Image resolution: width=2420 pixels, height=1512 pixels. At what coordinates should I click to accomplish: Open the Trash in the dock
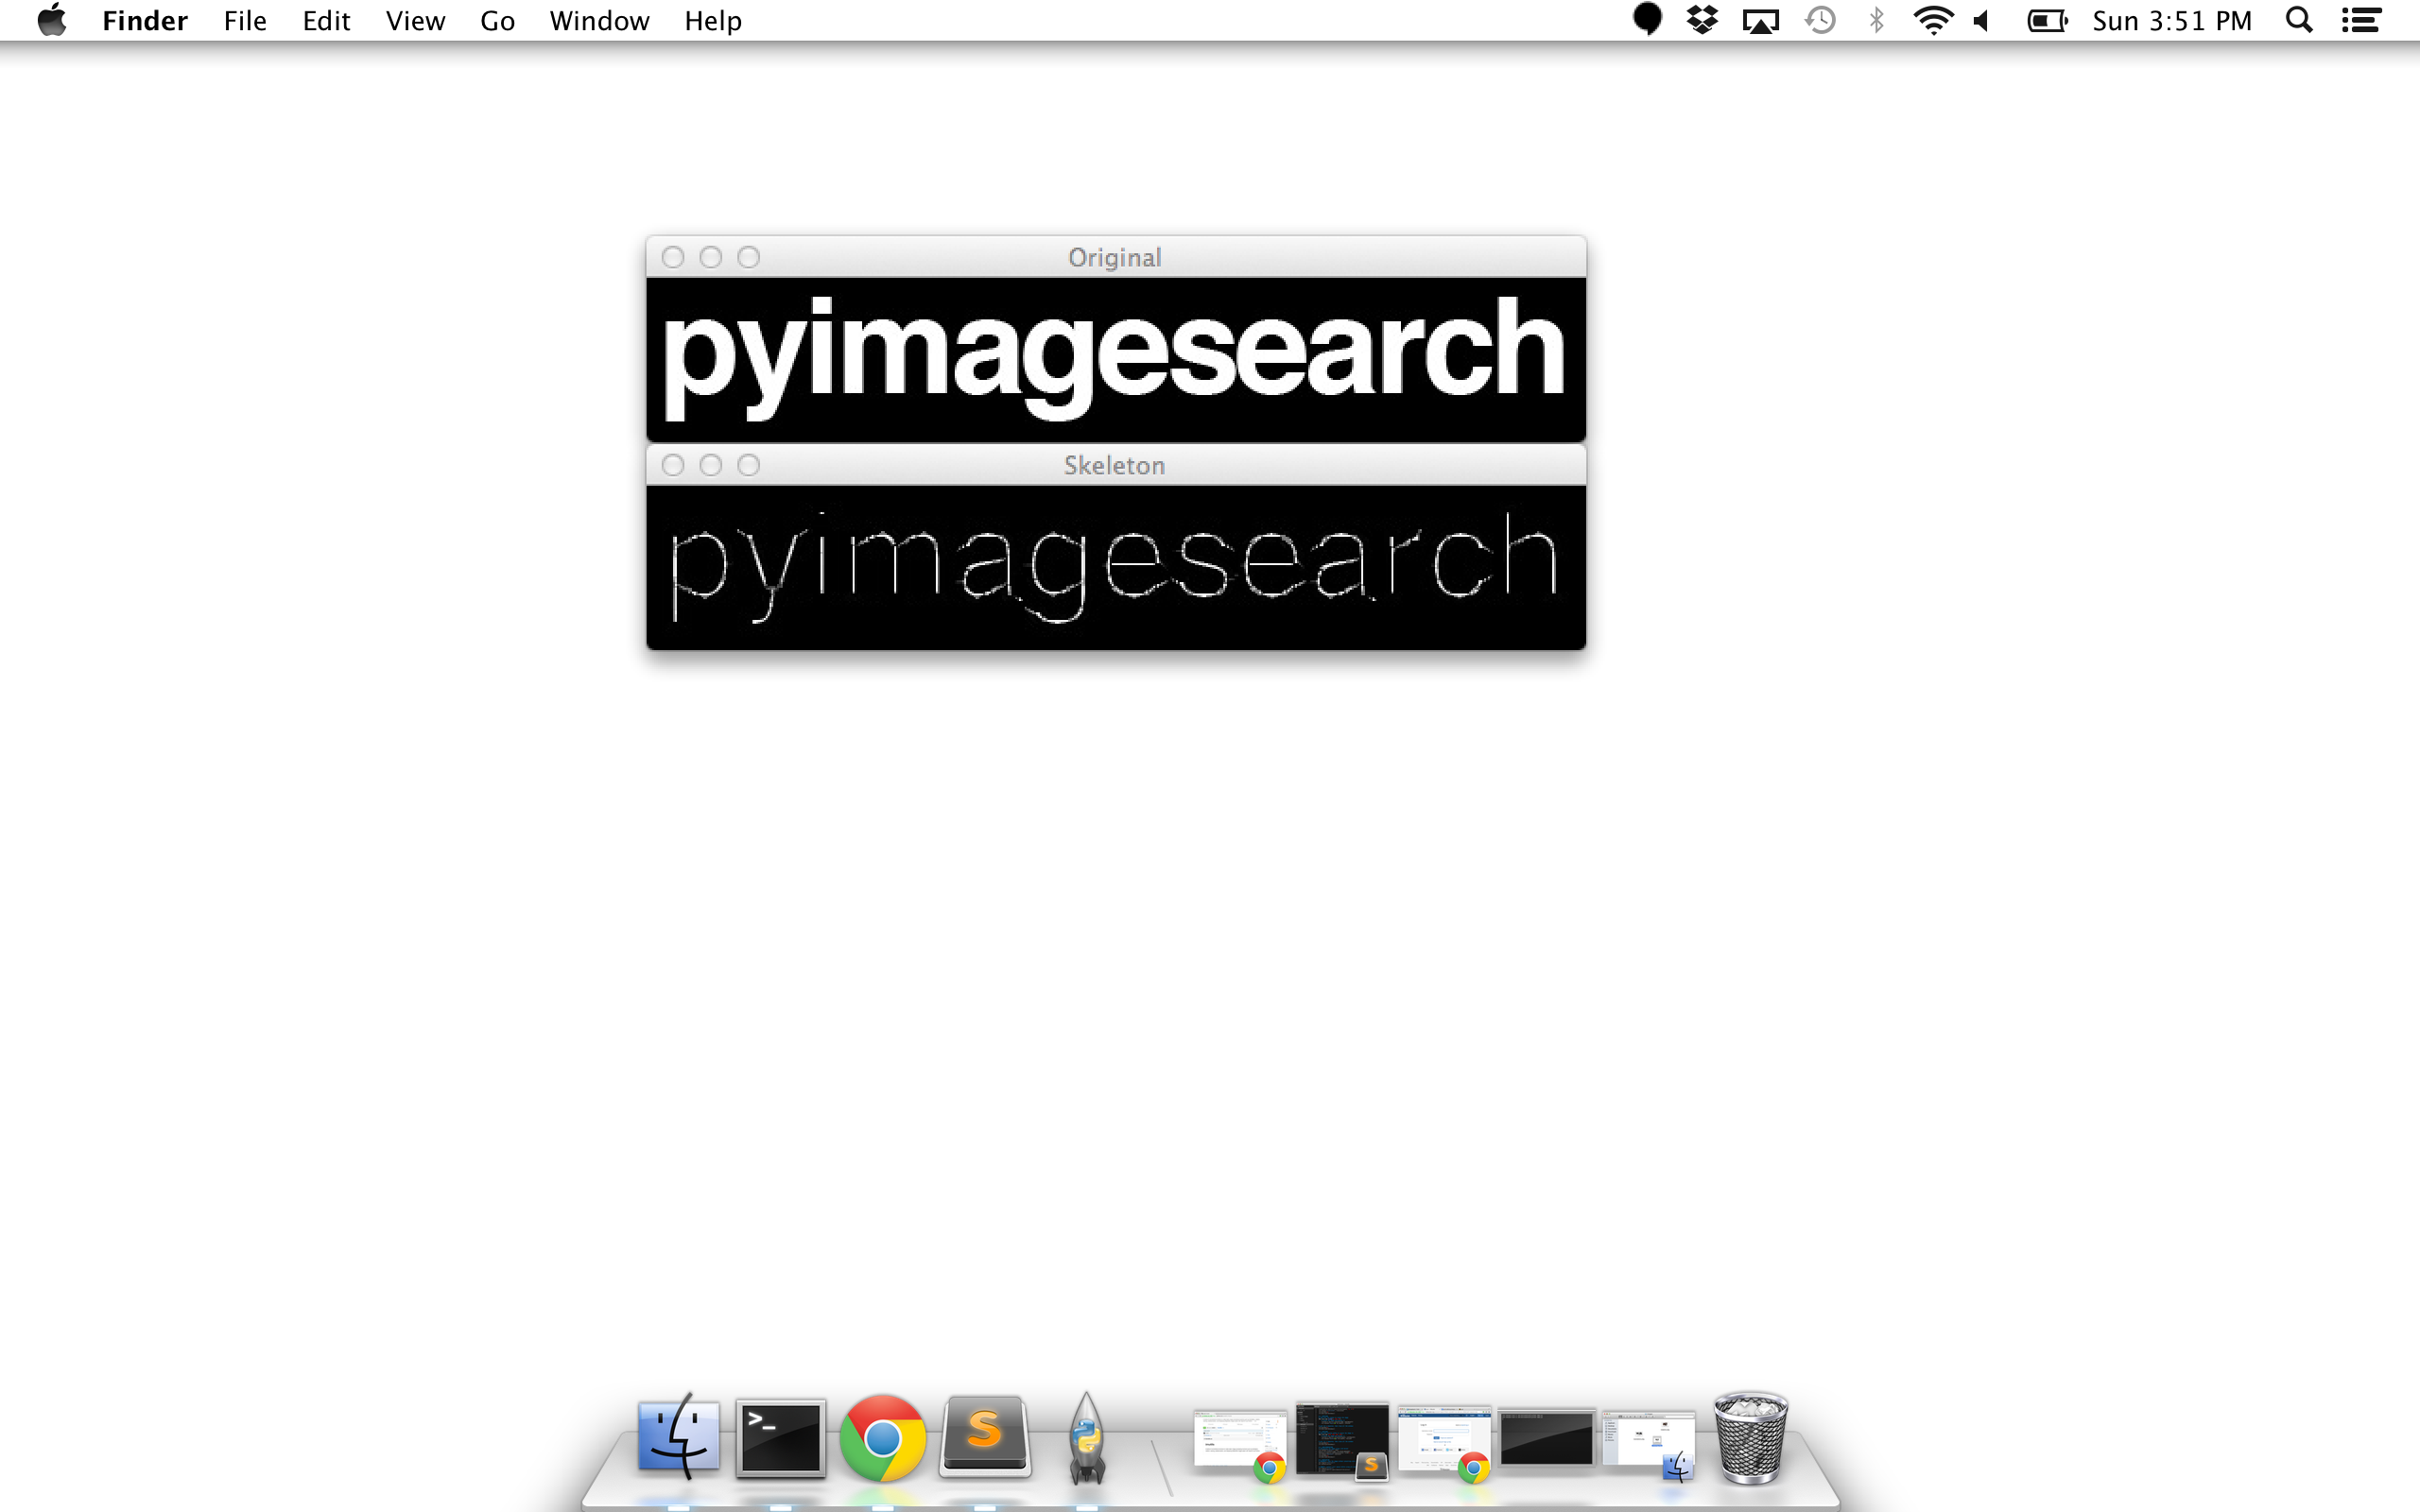pos(1750,1438)
